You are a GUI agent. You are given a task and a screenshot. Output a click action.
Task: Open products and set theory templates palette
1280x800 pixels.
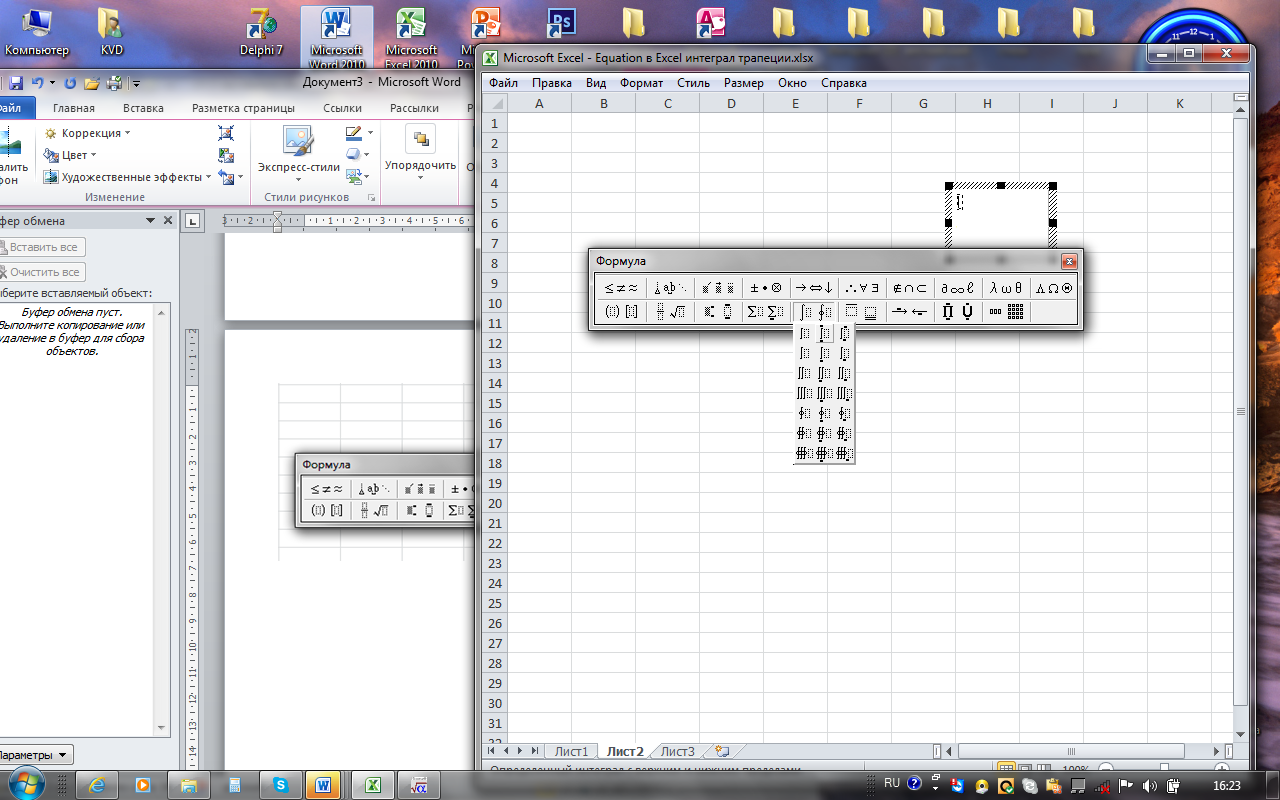(x=957, y=312)
